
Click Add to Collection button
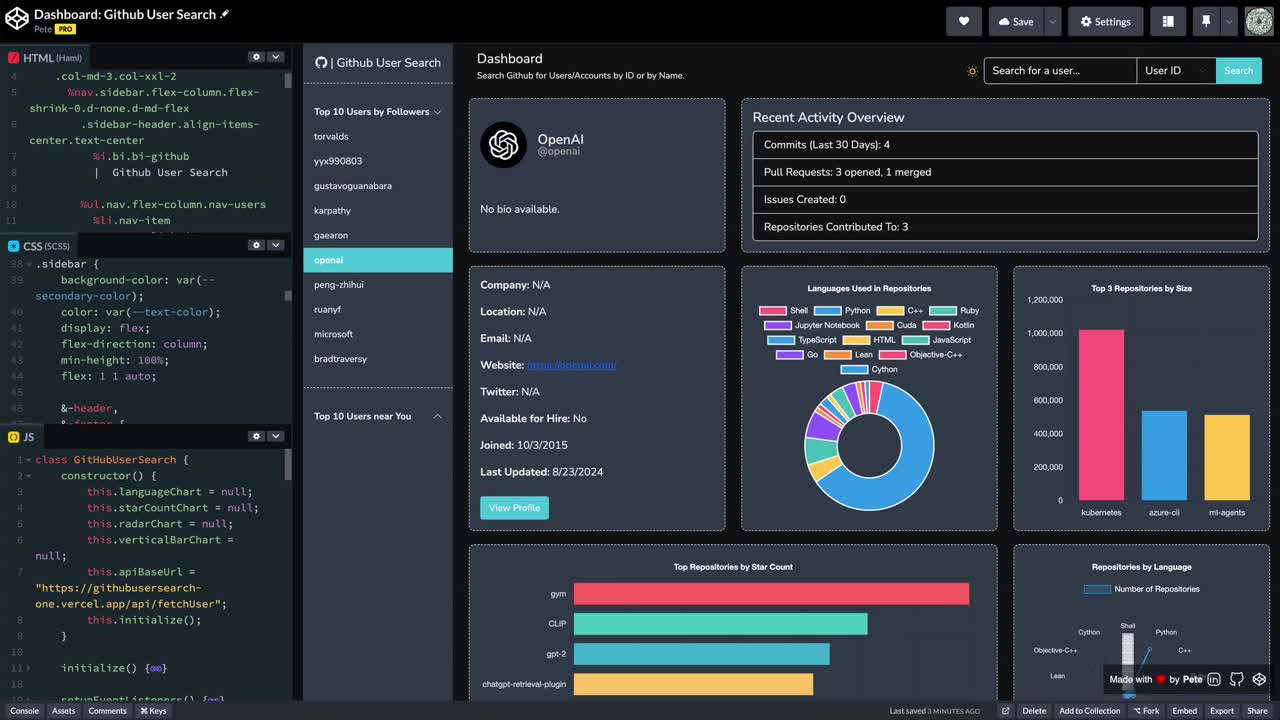tap(1090, 711)
